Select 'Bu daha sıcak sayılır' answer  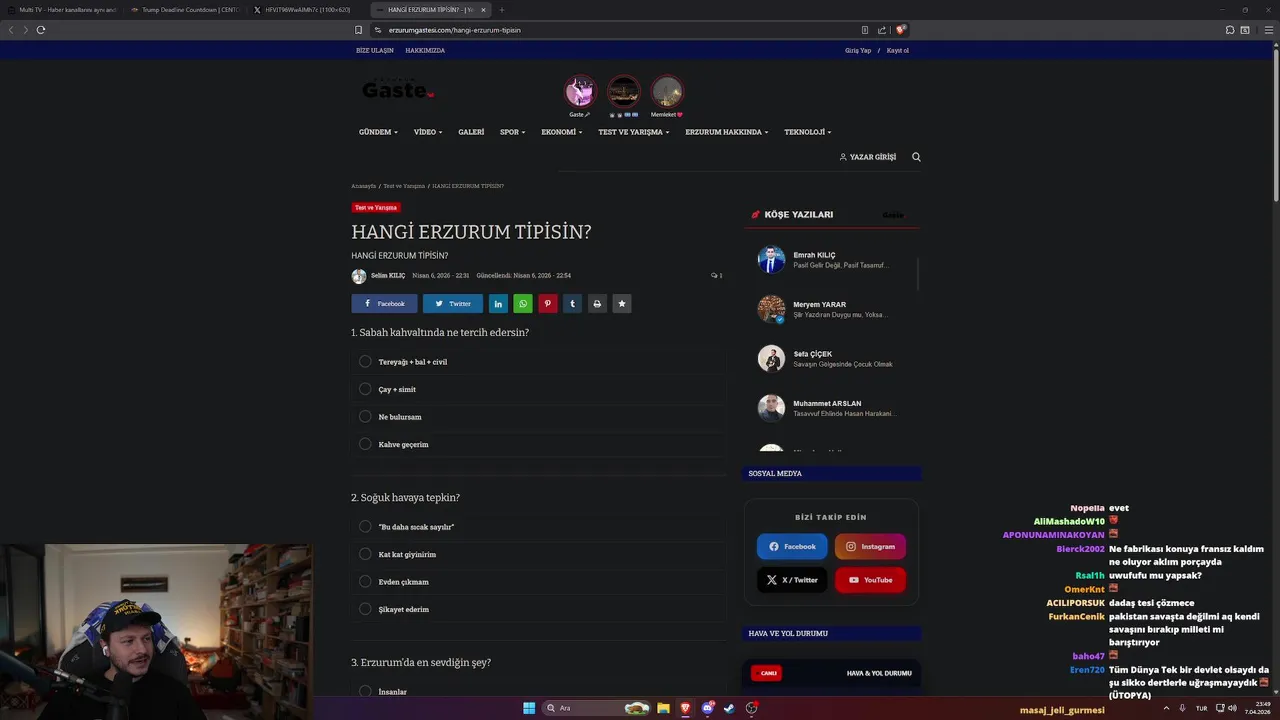point(538,527)
